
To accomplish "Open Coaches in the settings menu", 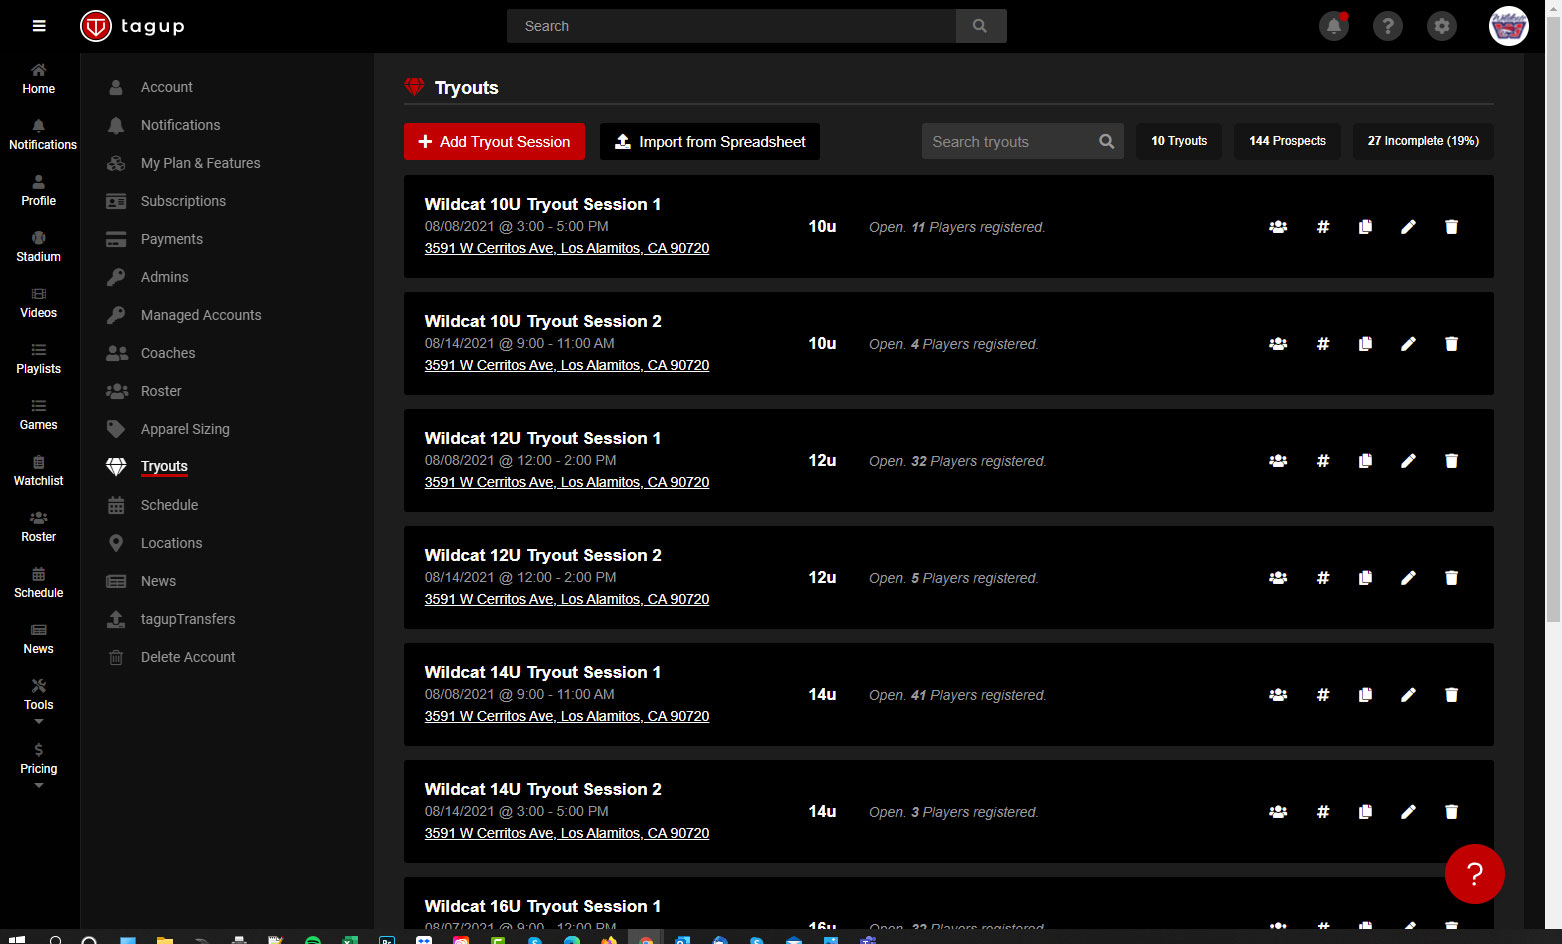I will (x=168, y=353).
